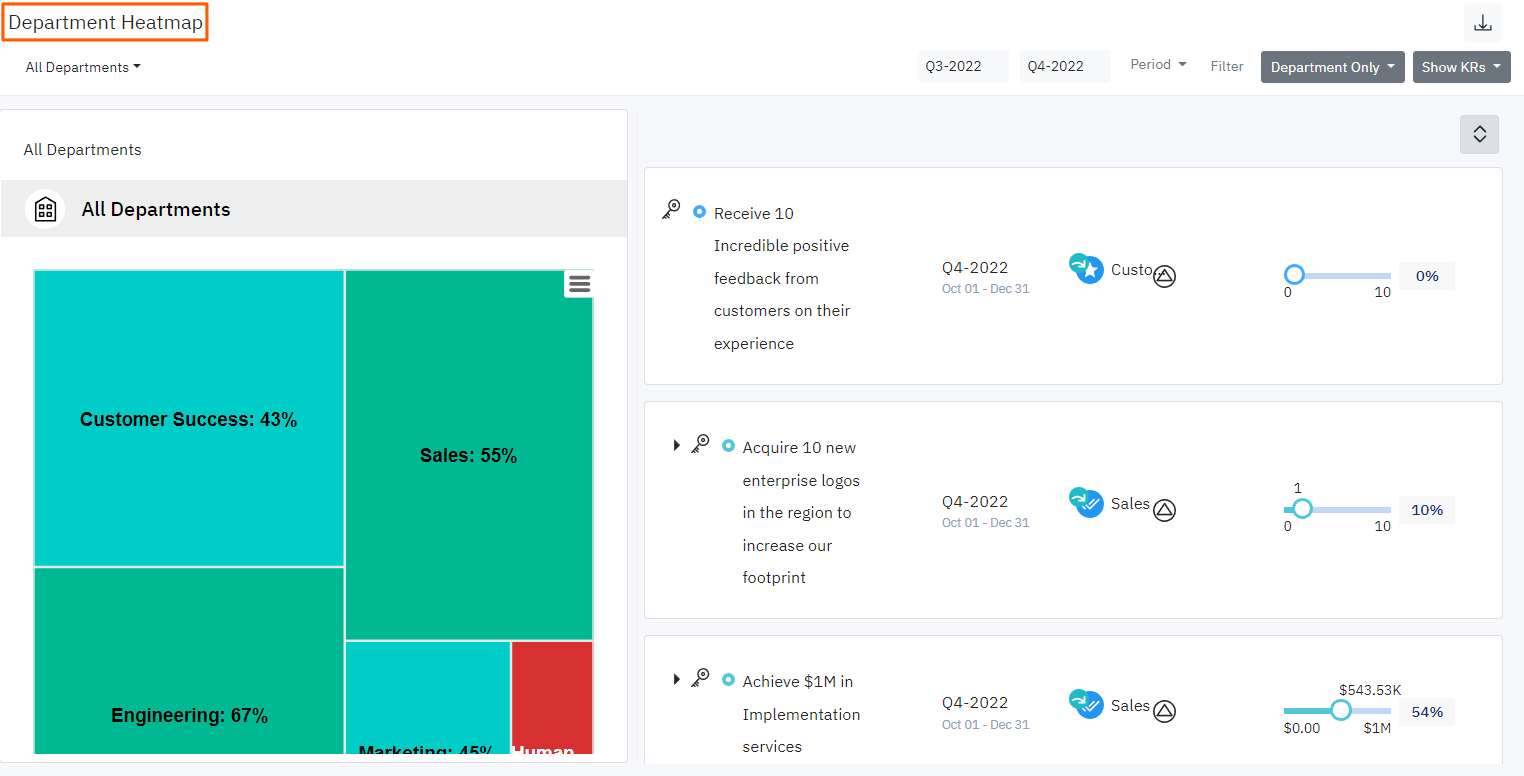The image size is (1524, 776).
Task: Open the Q3-2022 period field
Action: [962, 65]
